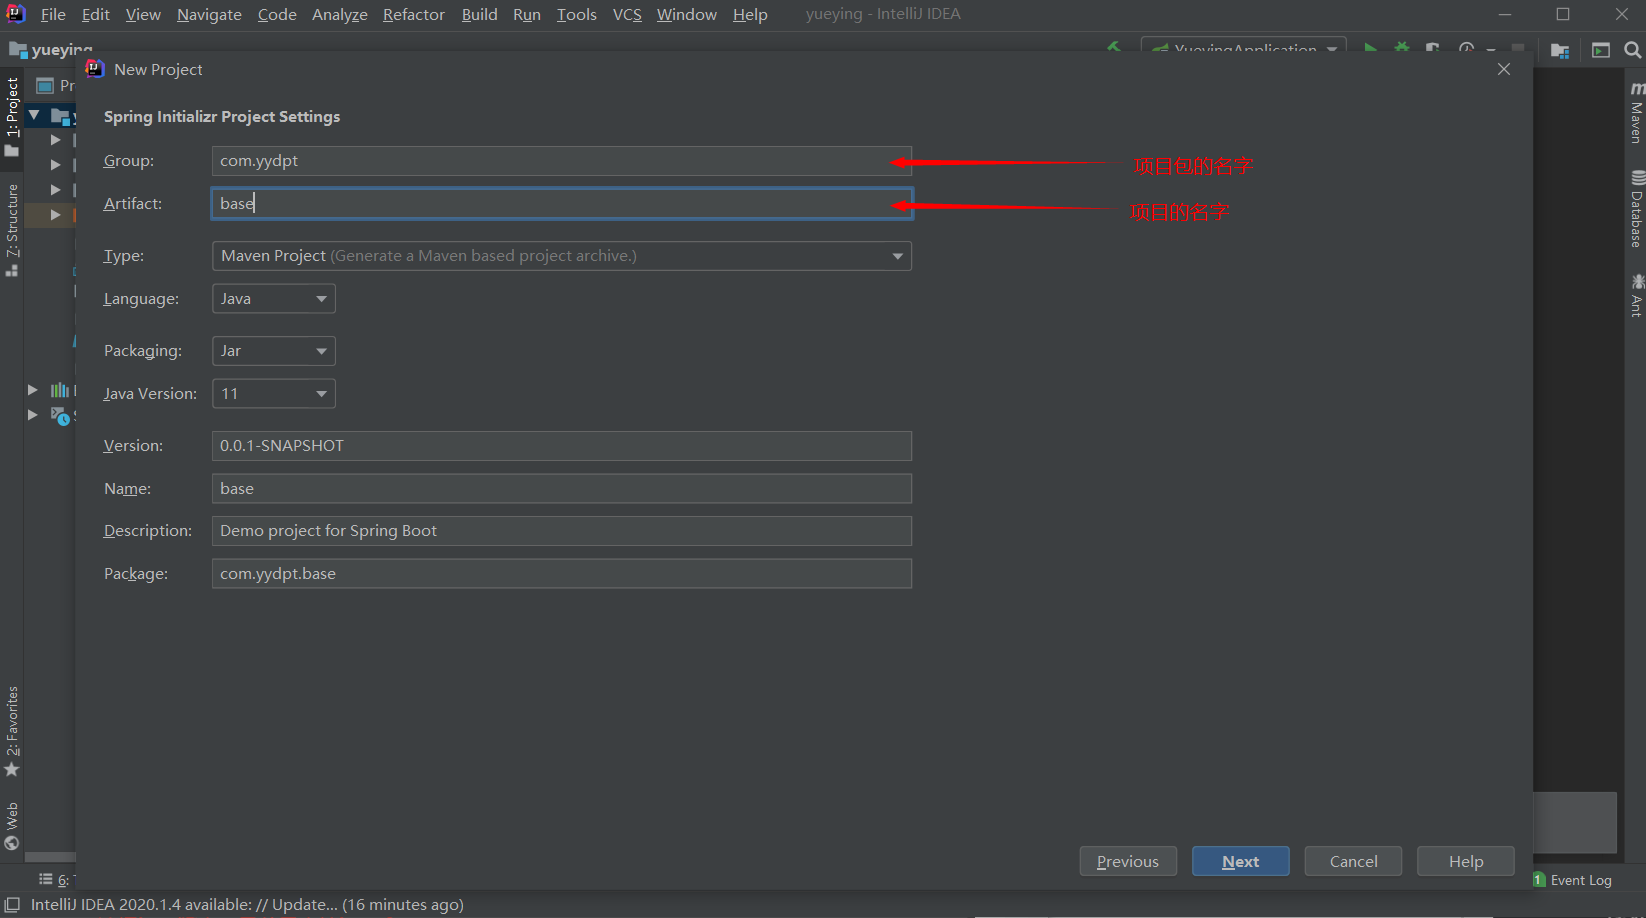The height and width of the screenshot is (918, 1646).
Task: Open the View menu
Action: [143, 14]
